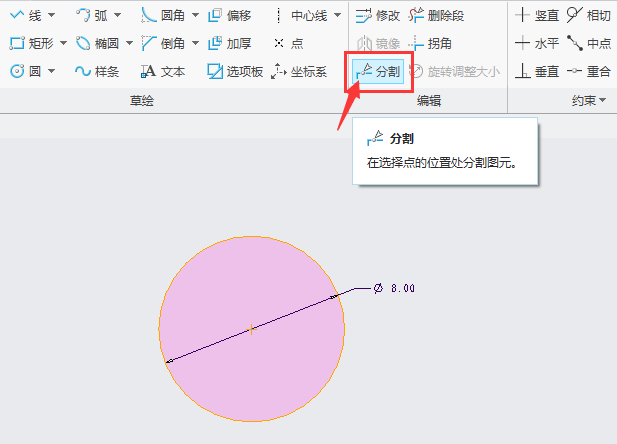Screen dimensions: 617x444
Task: Open the Fillet dropdown arrow
Action: click(195, 16)
